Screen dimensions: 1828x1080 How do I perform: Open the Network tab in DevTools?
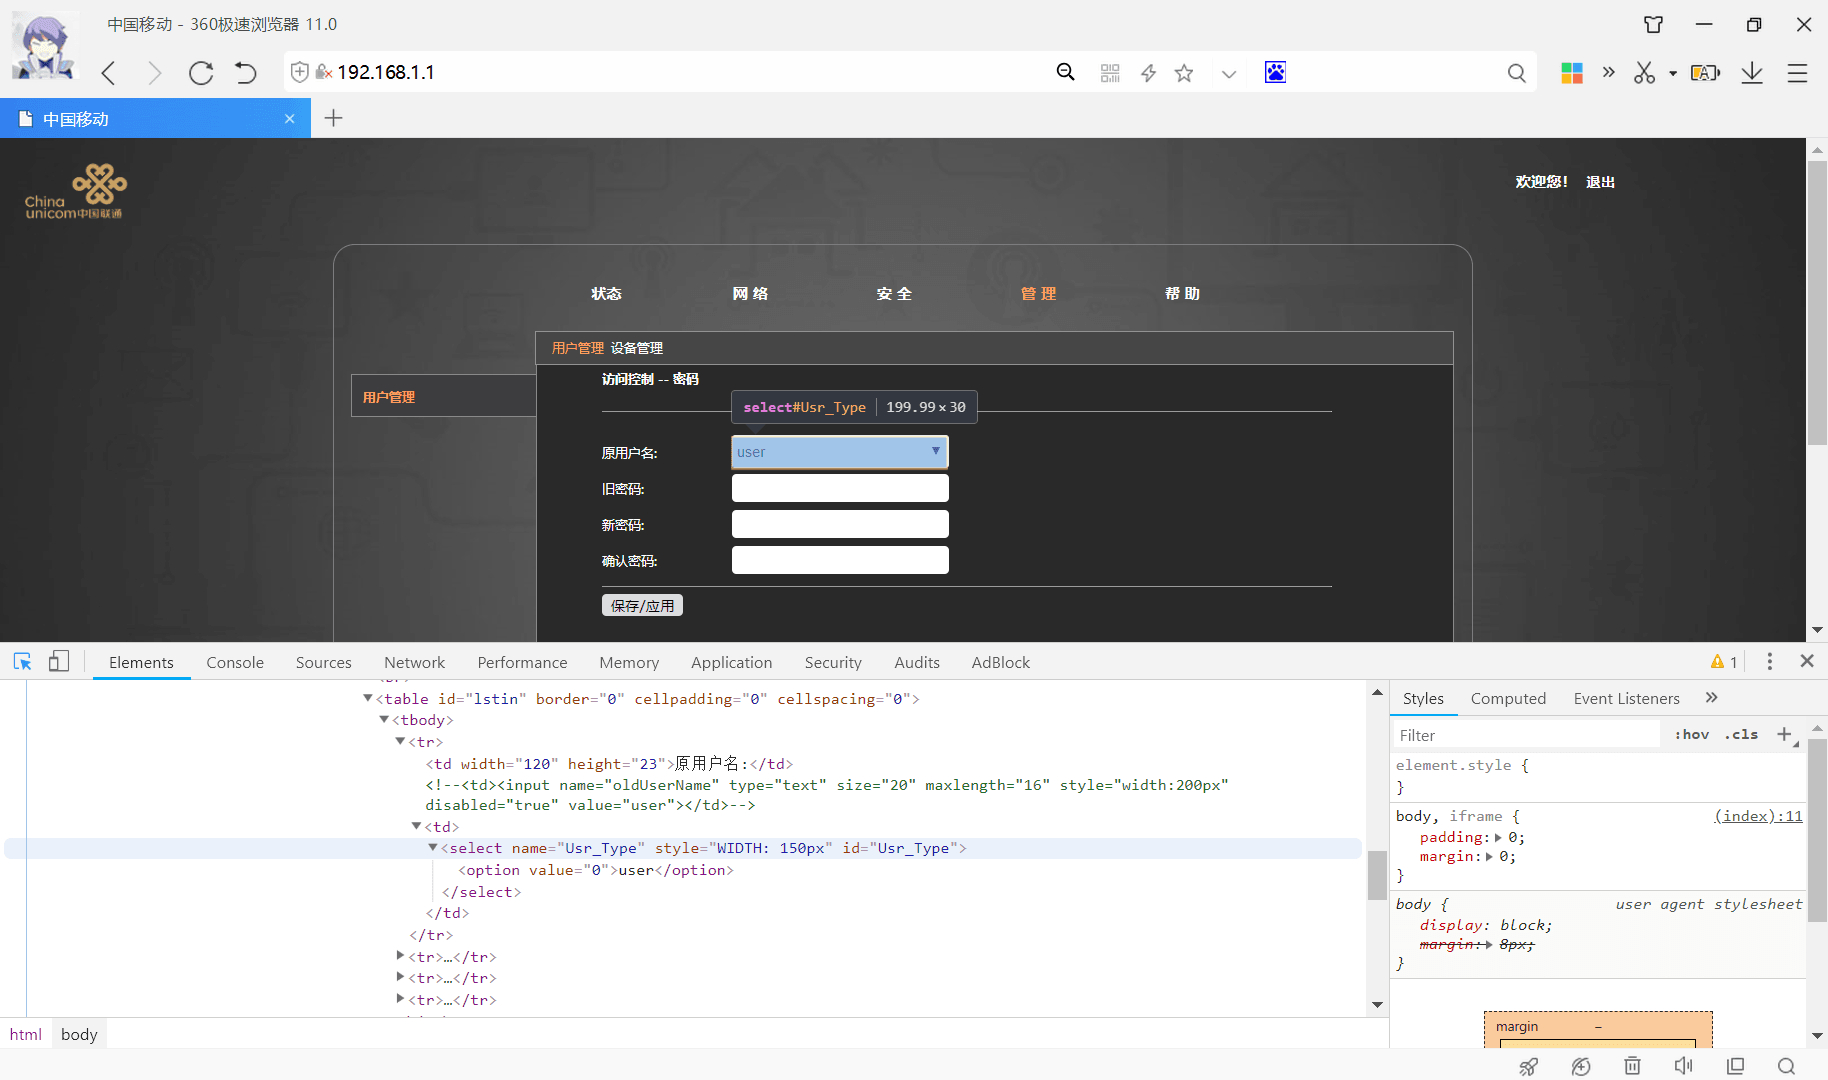tap(414, 663)
